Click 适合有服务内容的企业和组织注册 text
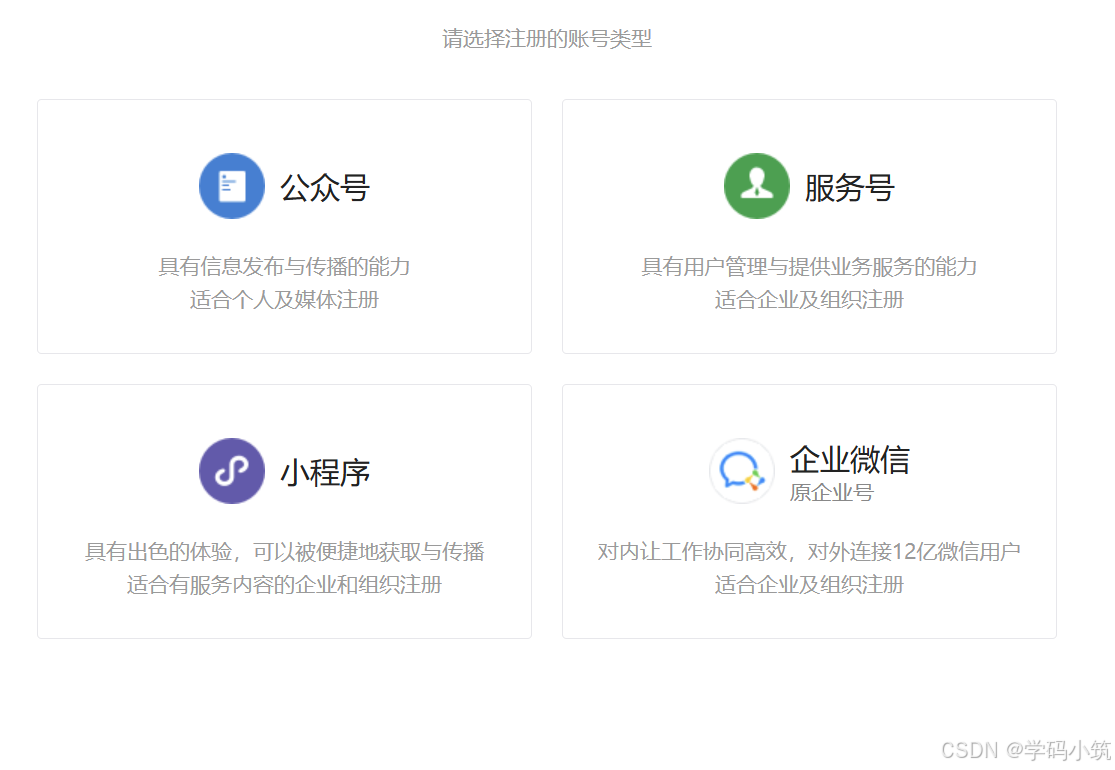The height and width of the screenshot is (770, 1115). pyautogui.click(x=284, y=585)
